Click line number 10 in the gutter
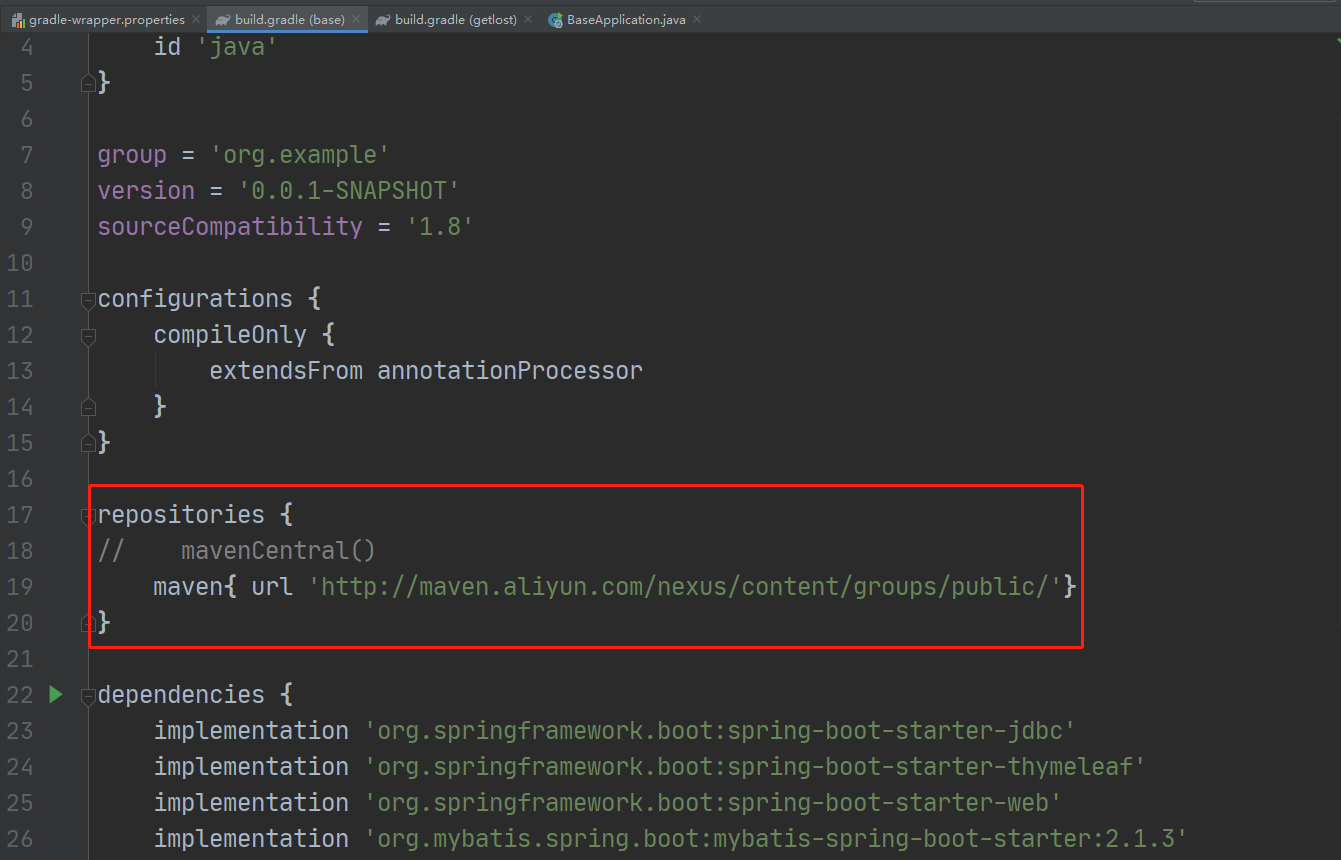 20,262
